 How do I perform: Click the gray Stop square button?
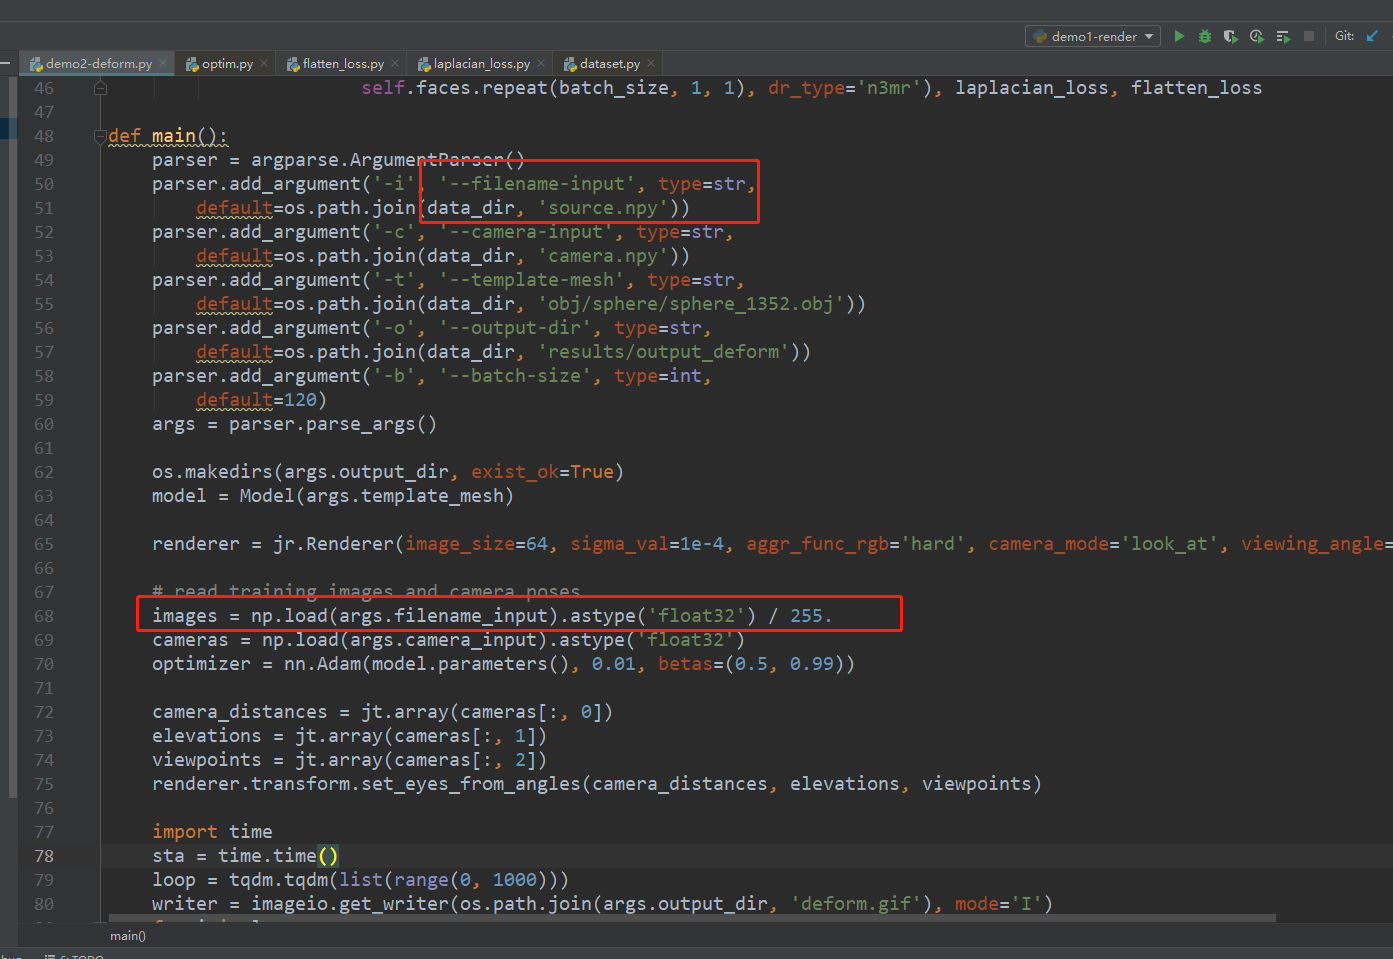click(1309, 36)
